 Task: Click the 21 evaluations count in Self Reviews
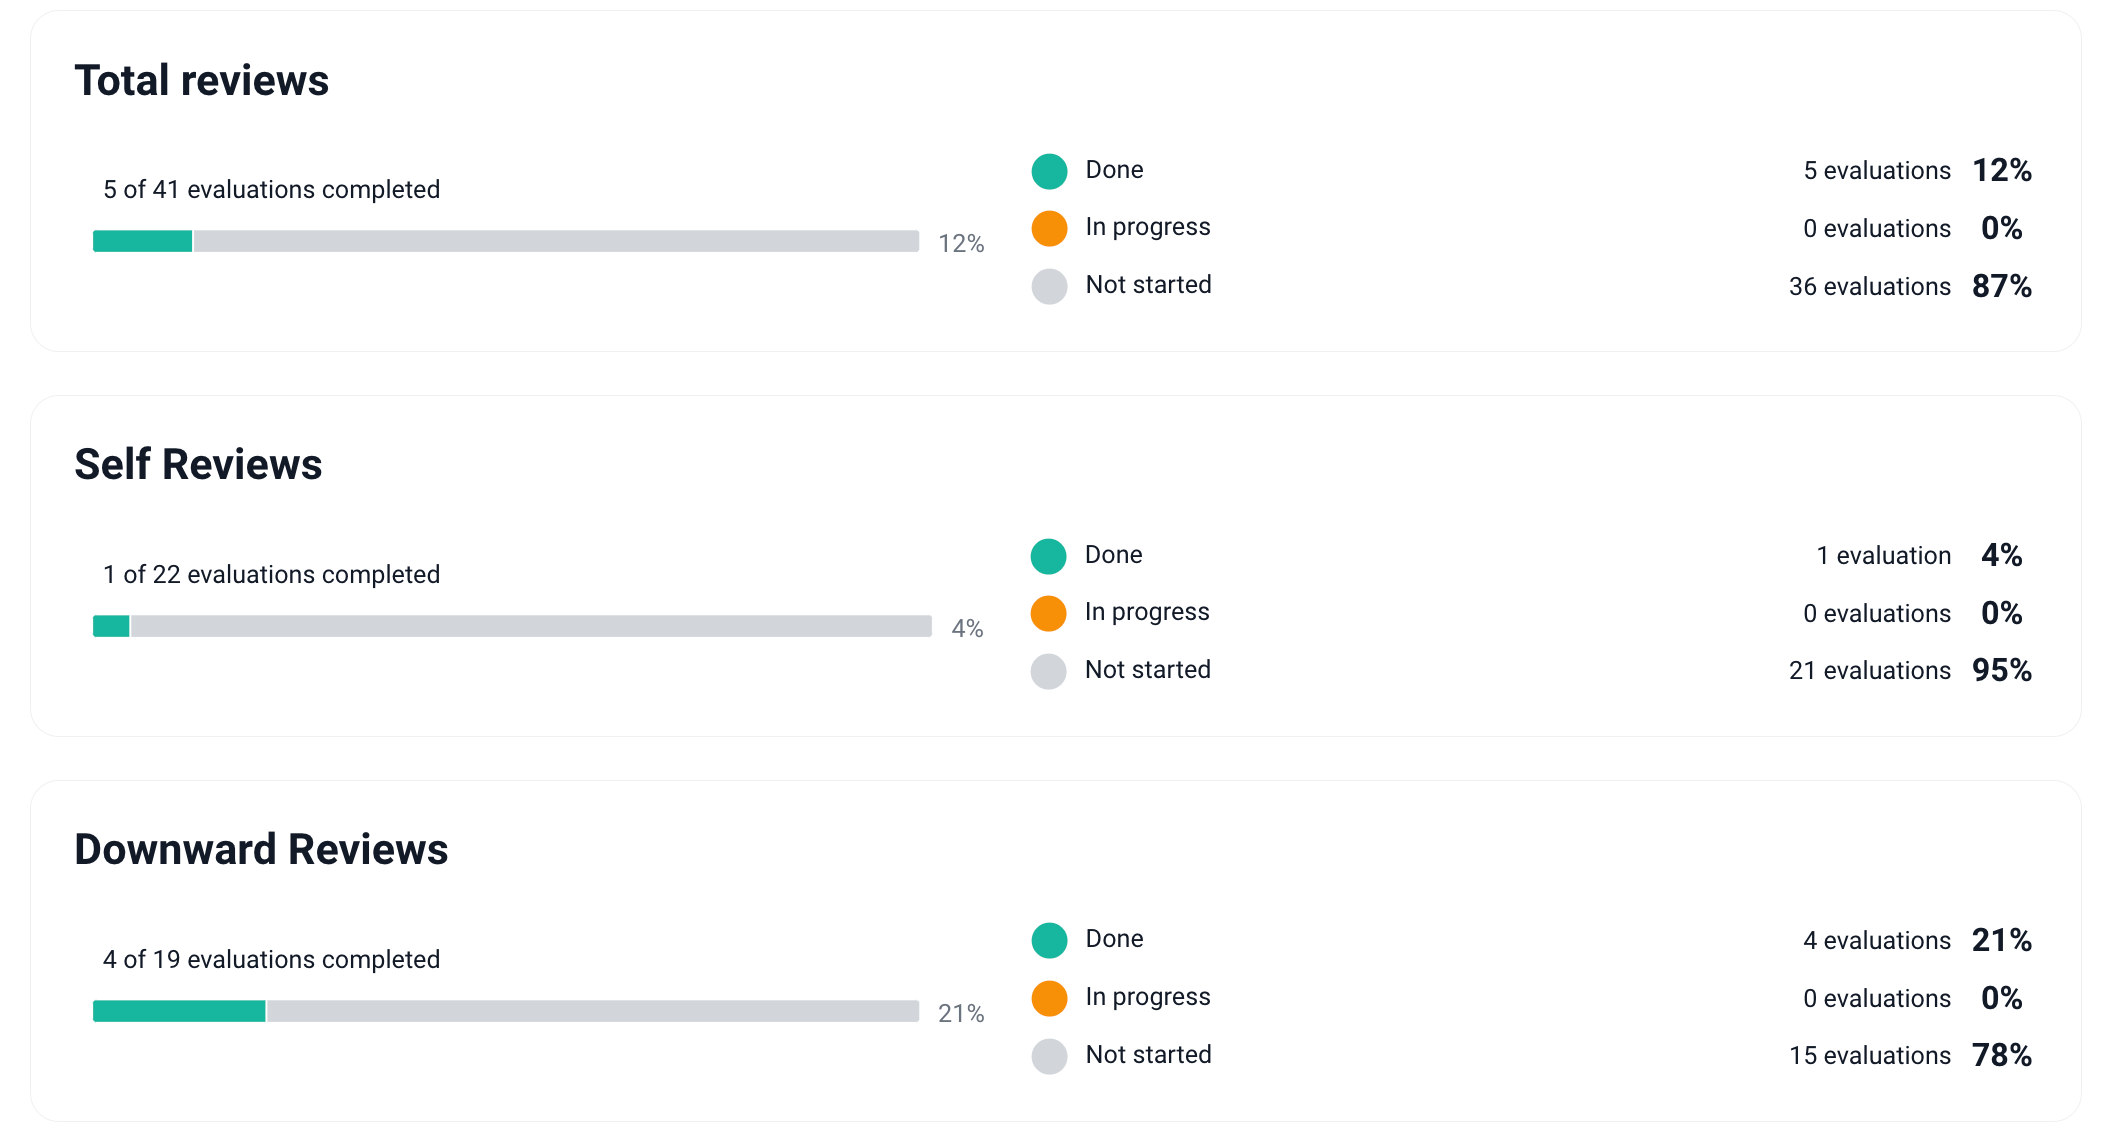(1869, 671)
